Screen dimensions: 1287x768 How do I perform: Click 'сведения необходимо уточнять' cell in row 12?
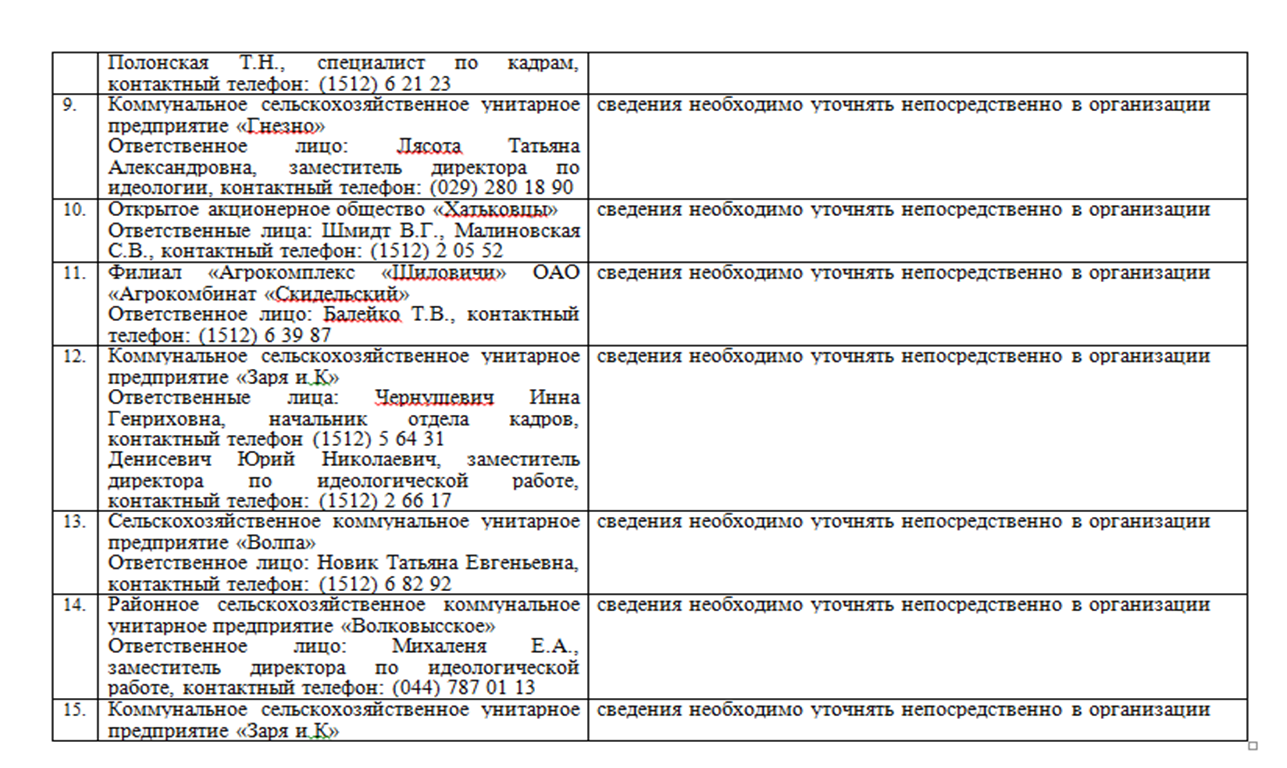918,428
